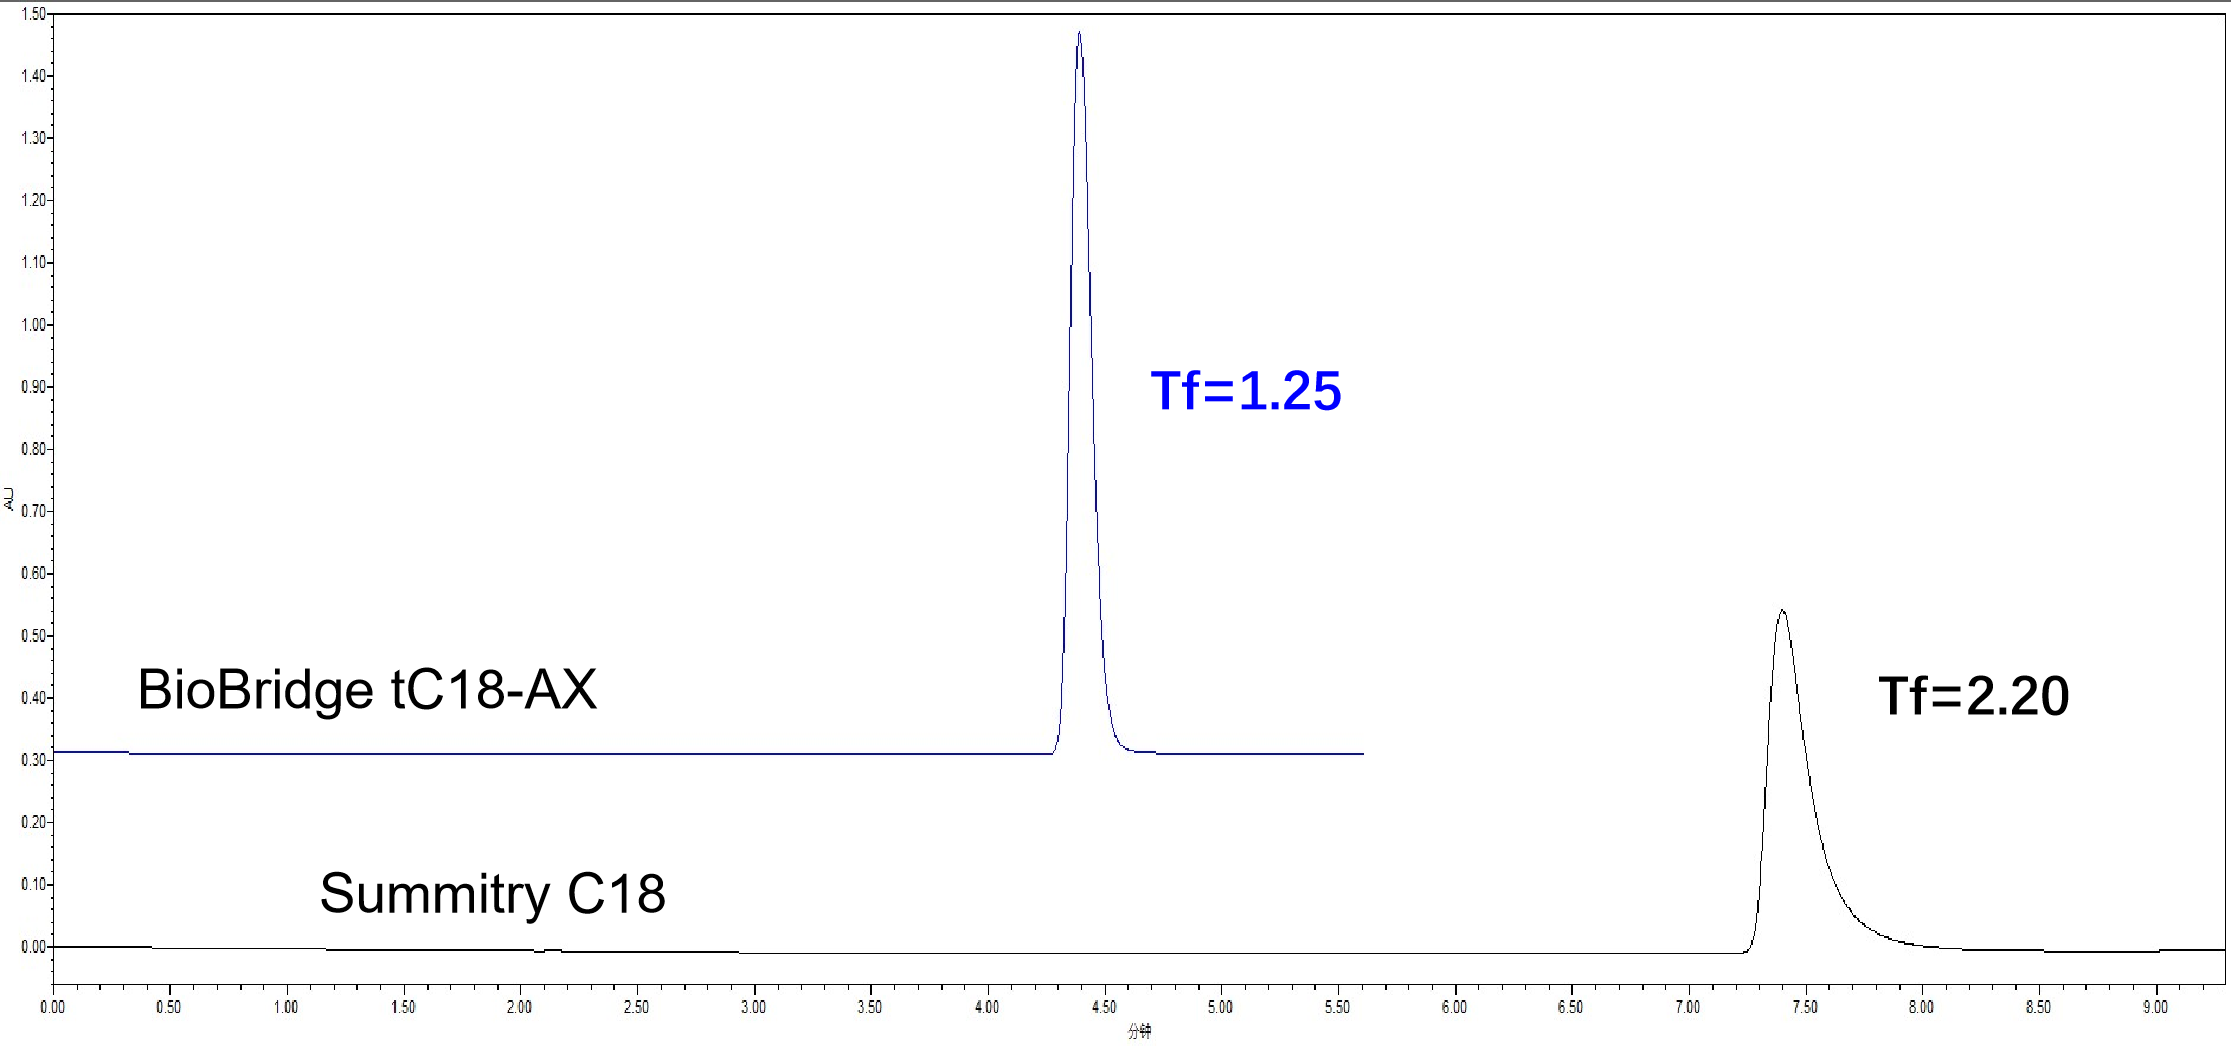The width and height of the screenshot is (2232, 1047).
Task: Click the 7.50 tick on the time axis
Action: click(1805, 1007)
